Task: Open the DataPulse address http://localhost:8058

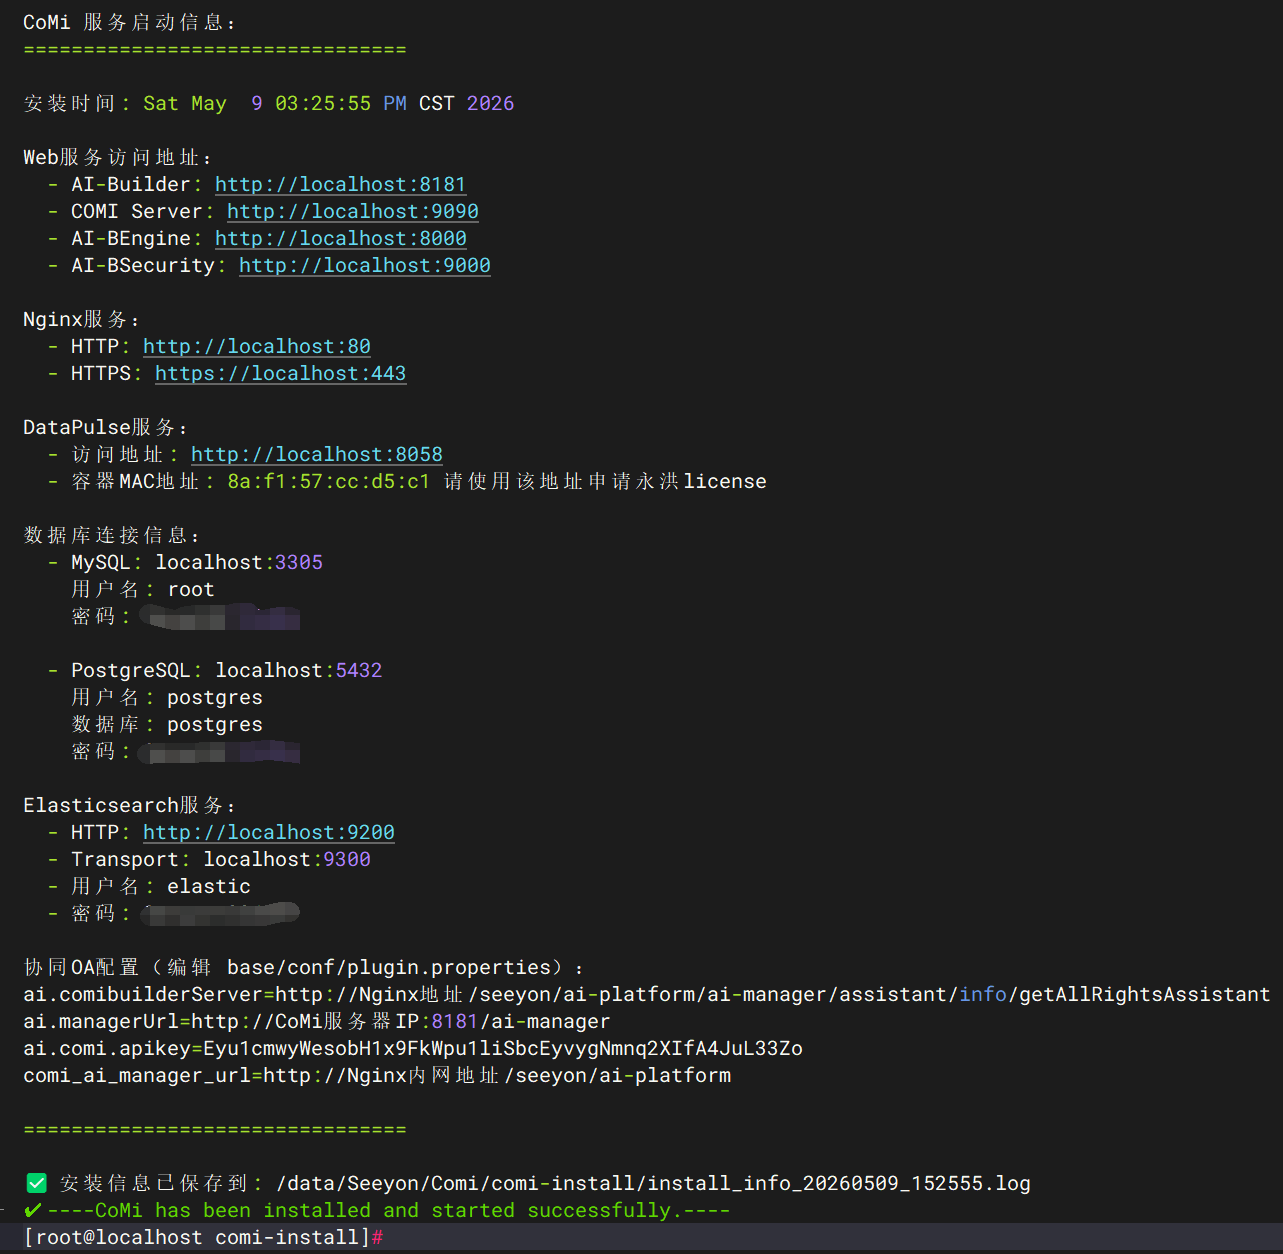Action: click(317, 454)
